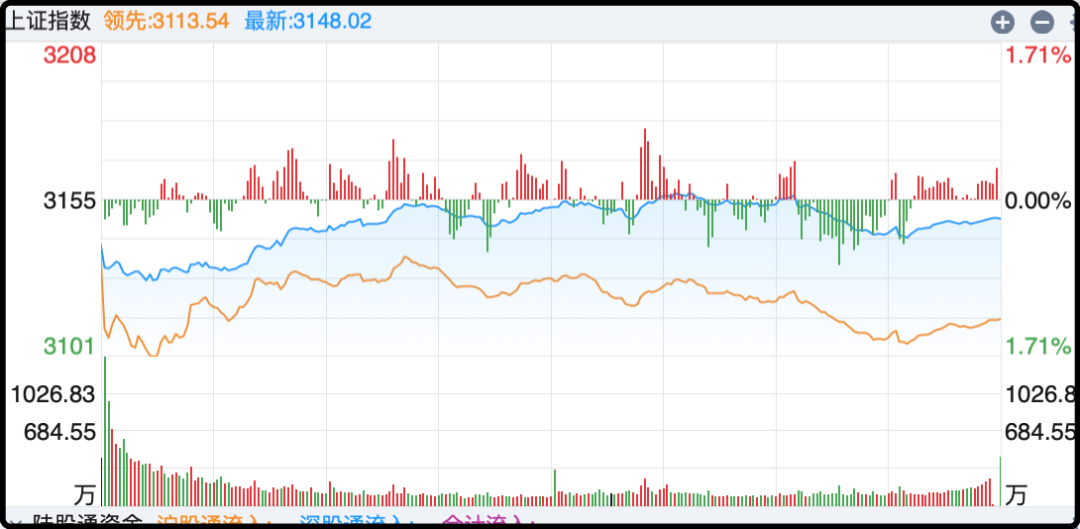The width and height of the screenshot is (1080, 529).
Task: Click the right 万 volume unit label
Action: (1016, 494)
